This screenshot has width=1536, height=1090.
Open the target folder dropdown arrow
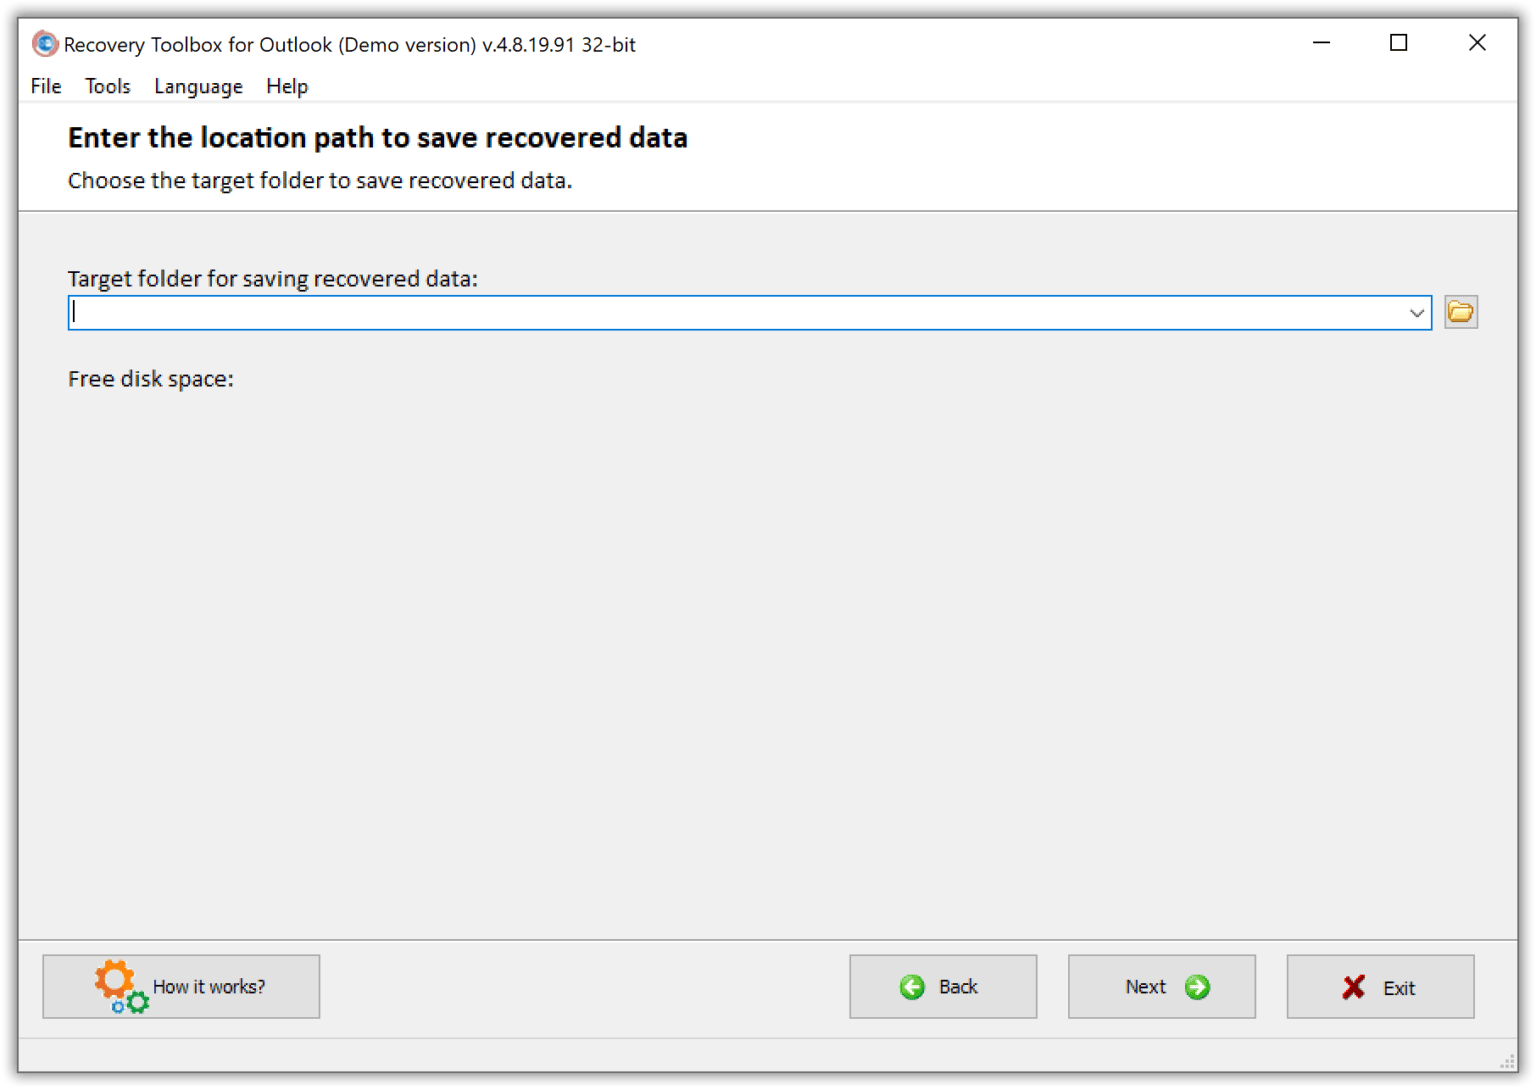click(x=1416, y=312)
